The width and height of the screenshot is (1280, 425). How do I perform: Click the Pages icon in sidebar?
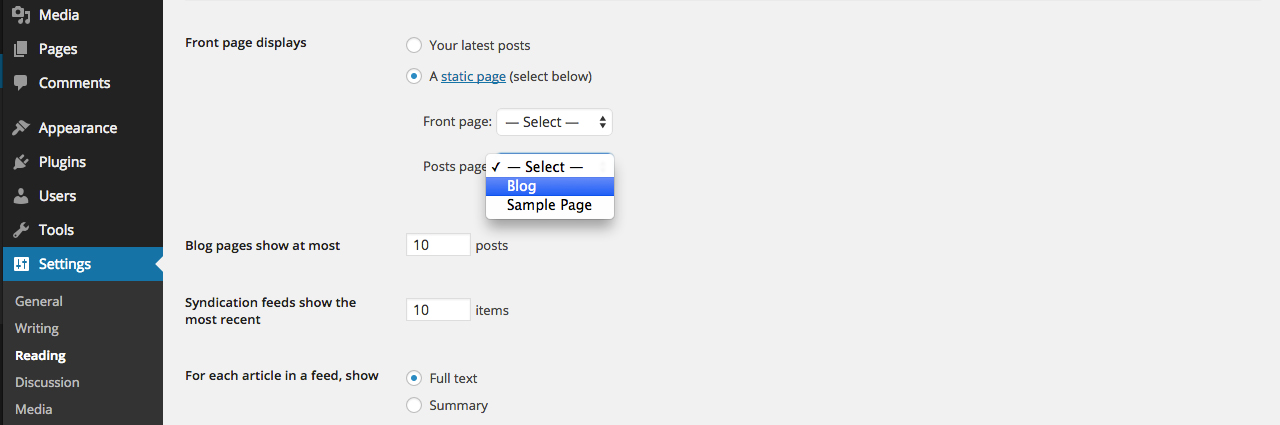21,49
